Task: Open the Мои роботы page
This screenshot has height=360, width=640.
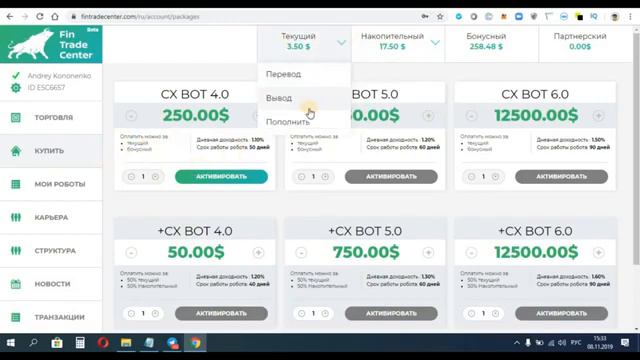Action: coord(51,184)
